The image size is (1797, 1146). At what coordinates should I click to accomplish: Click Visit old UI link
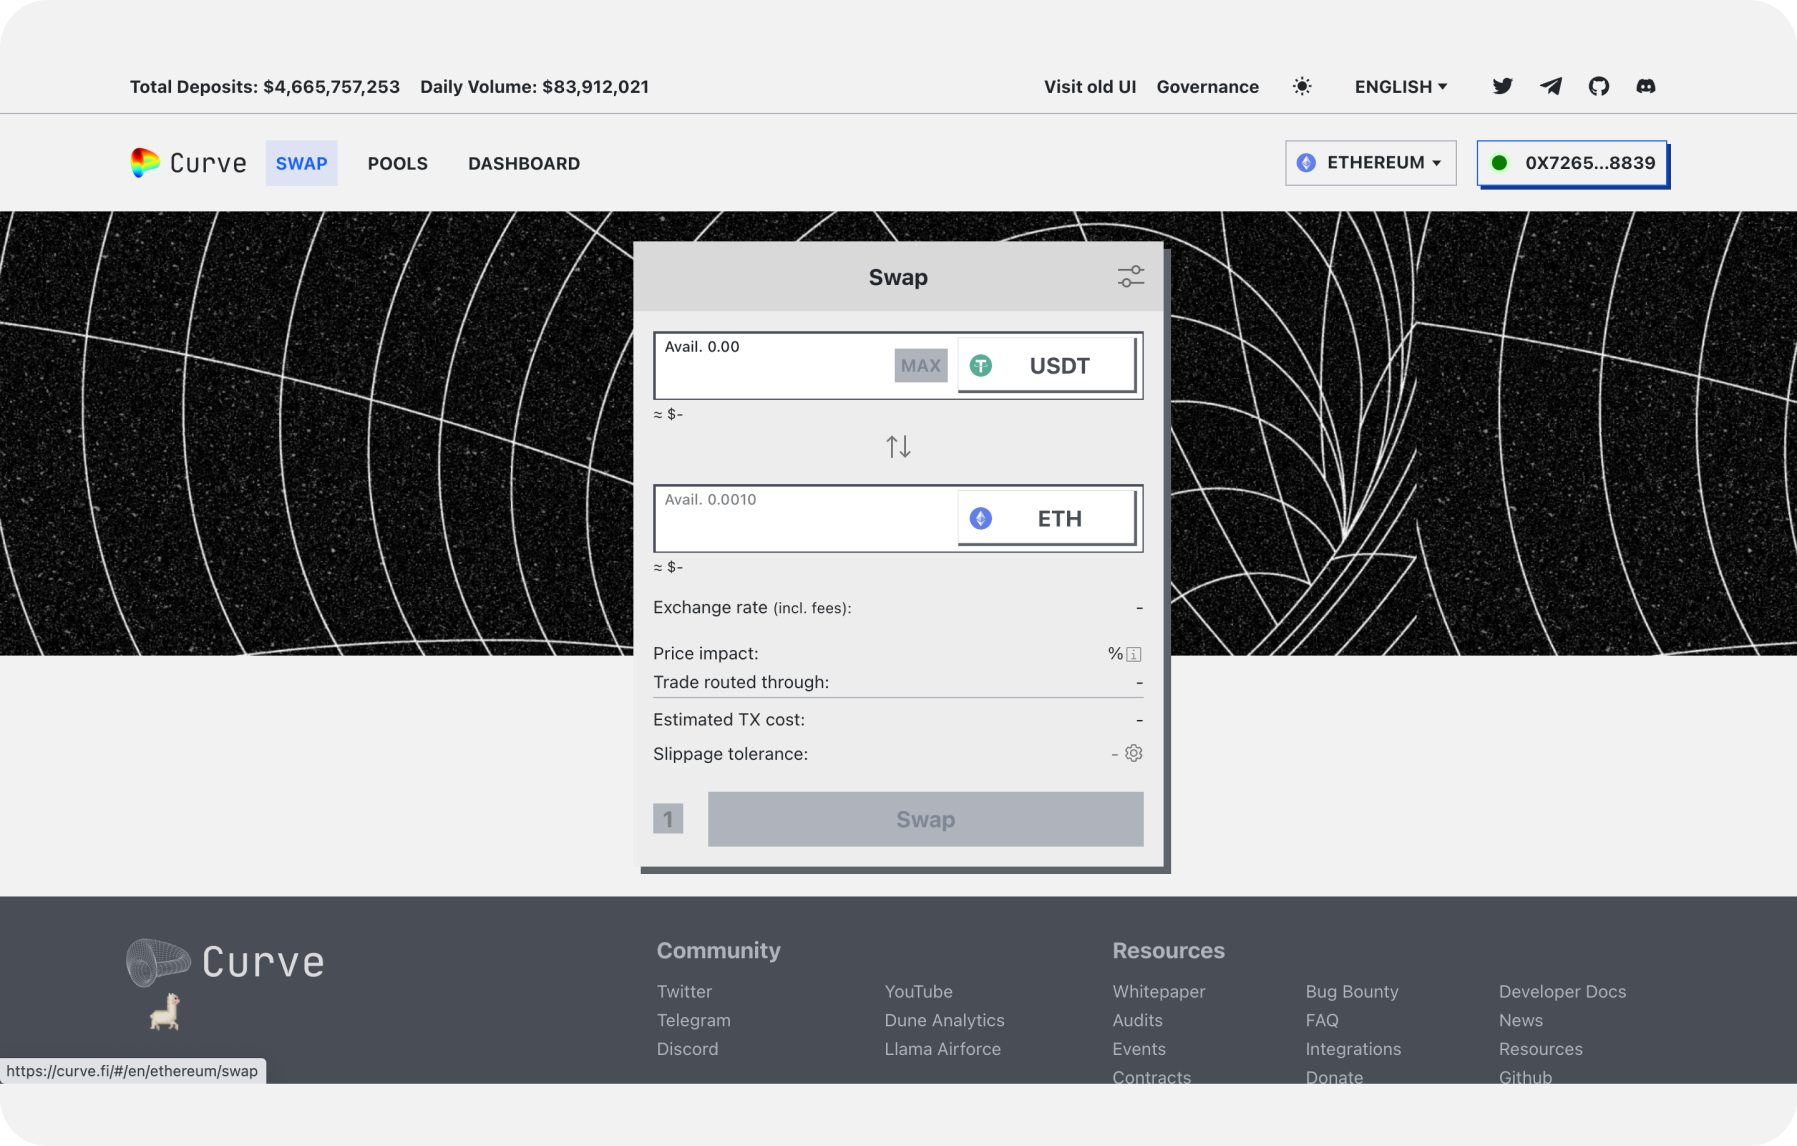pyautogui.click(x=1090, y=86)
